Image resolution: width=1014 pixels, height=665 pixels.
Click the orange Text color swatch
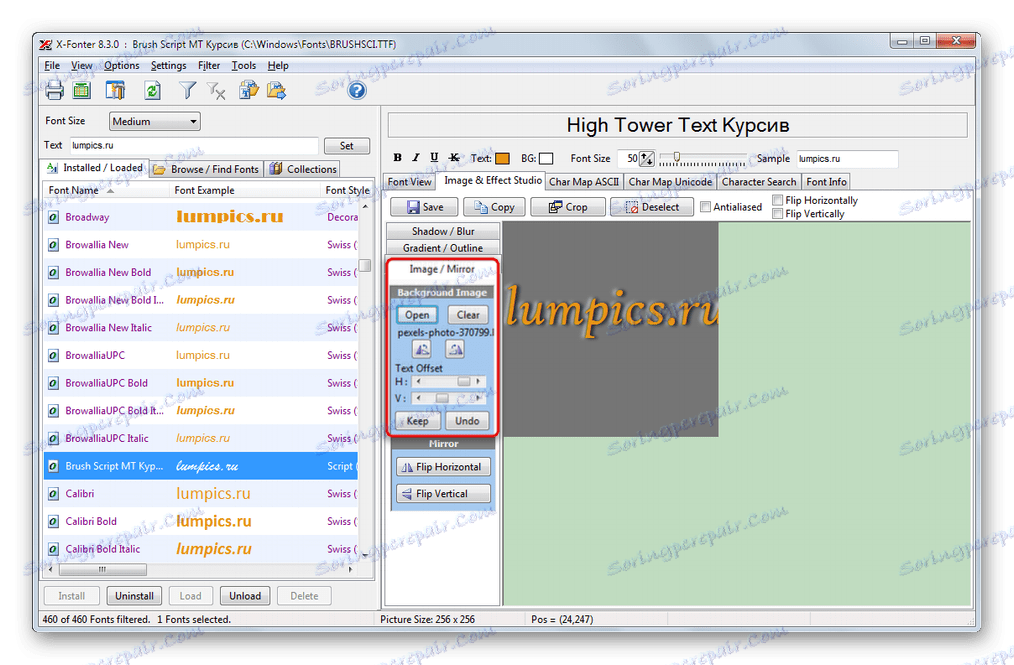coord(502,158)
